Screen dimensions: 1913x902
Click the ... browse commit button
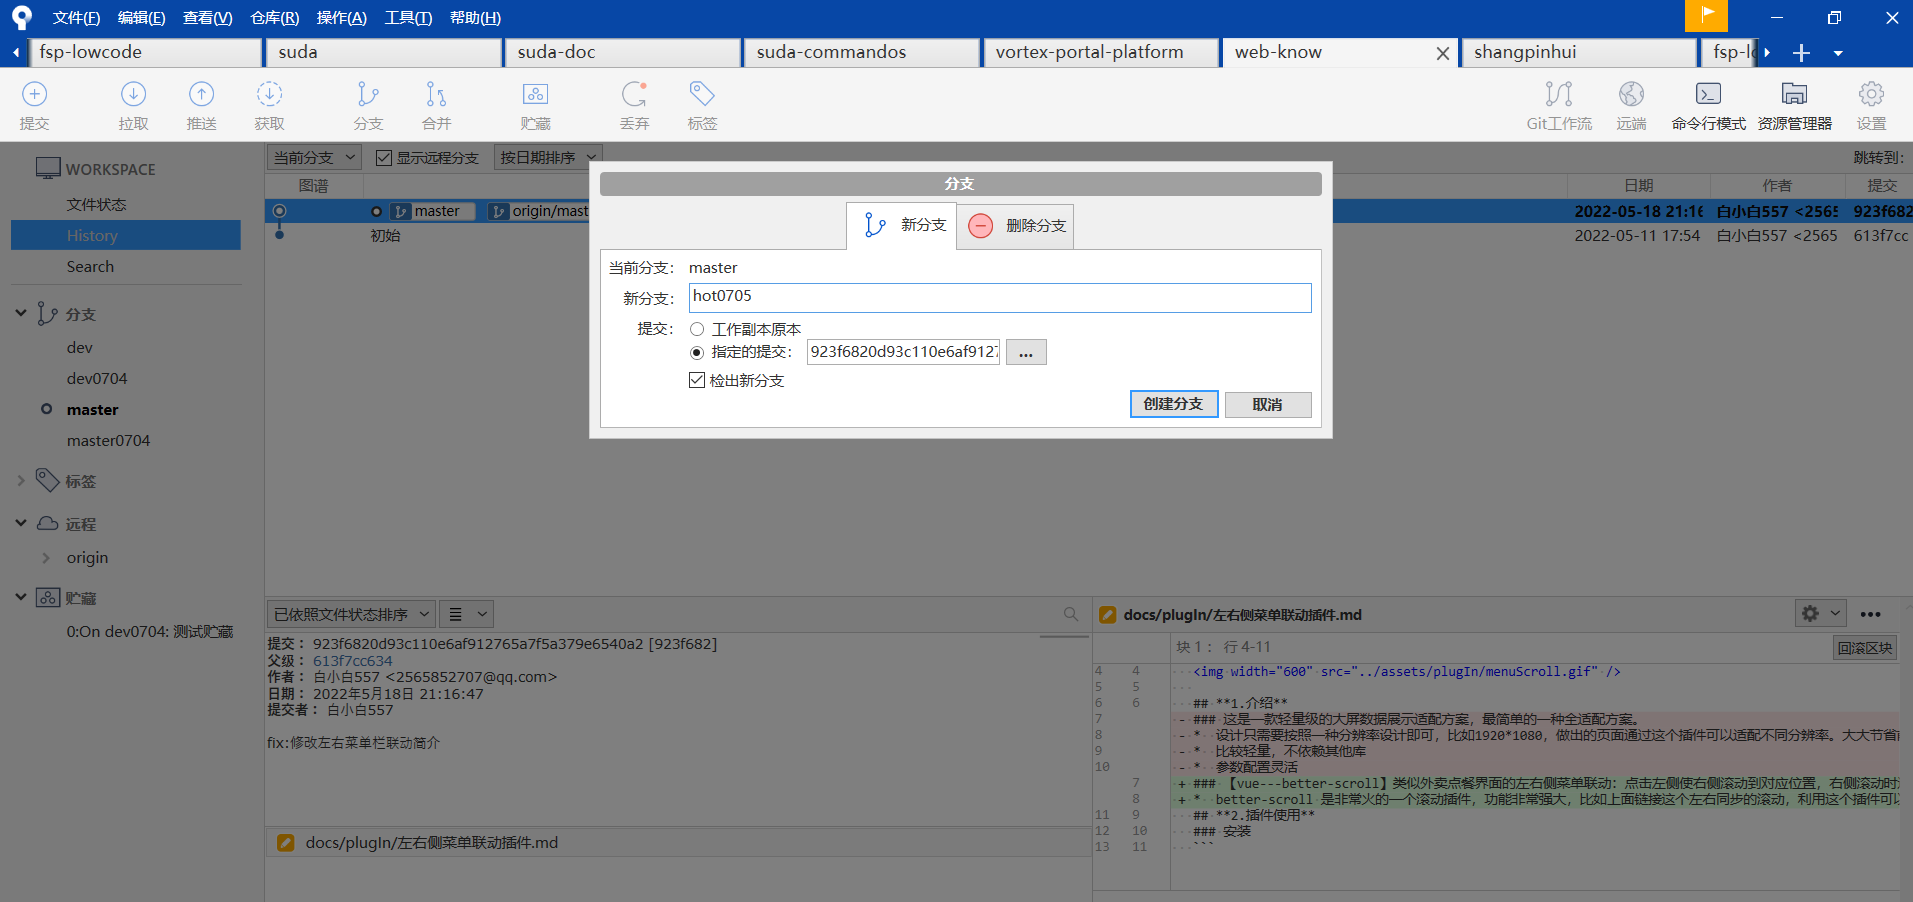tap(1026, 352)
